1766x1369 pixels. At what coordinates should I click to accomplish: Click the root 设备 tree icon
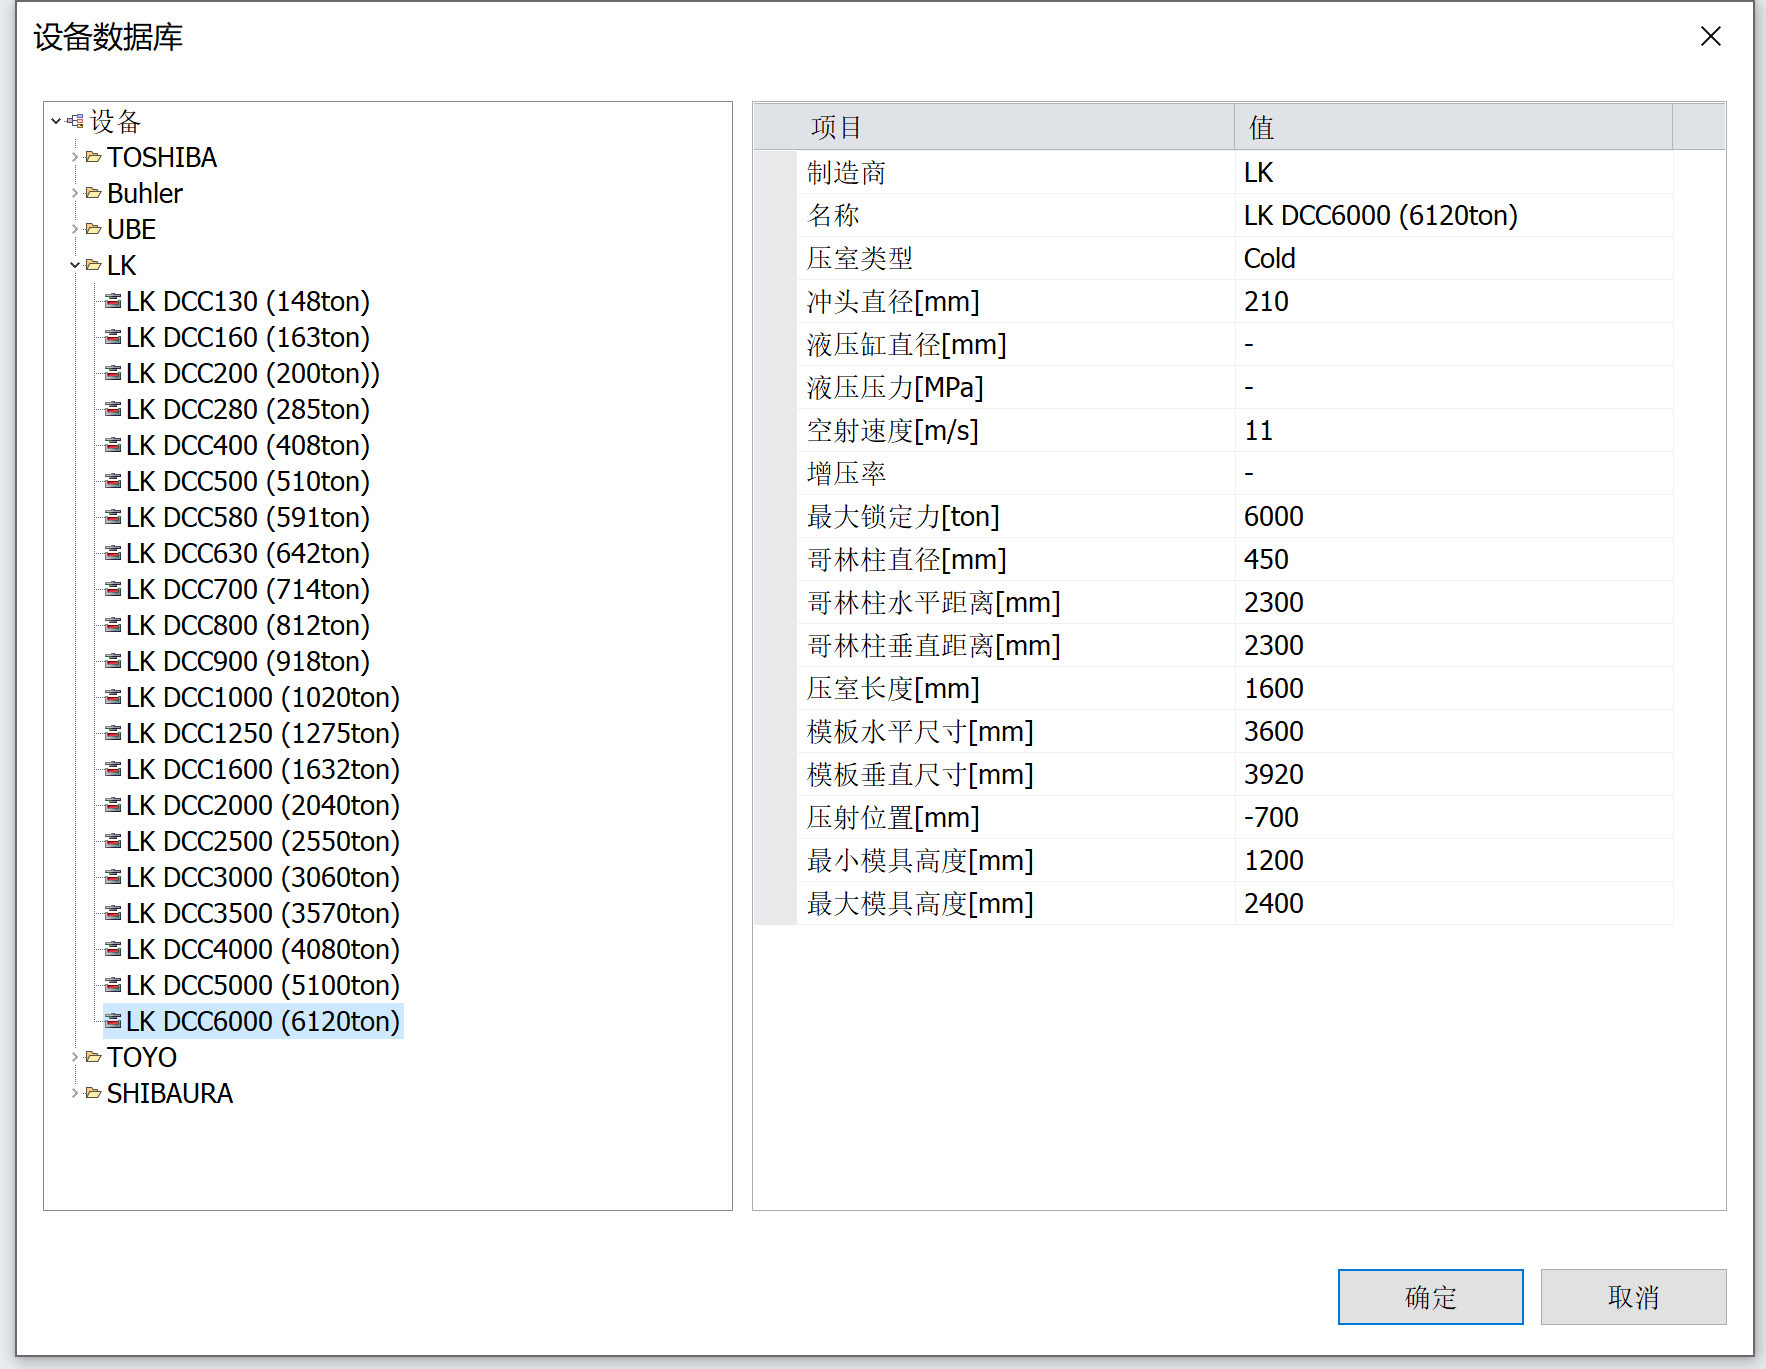pyautogui.click(x=75, y=121)
